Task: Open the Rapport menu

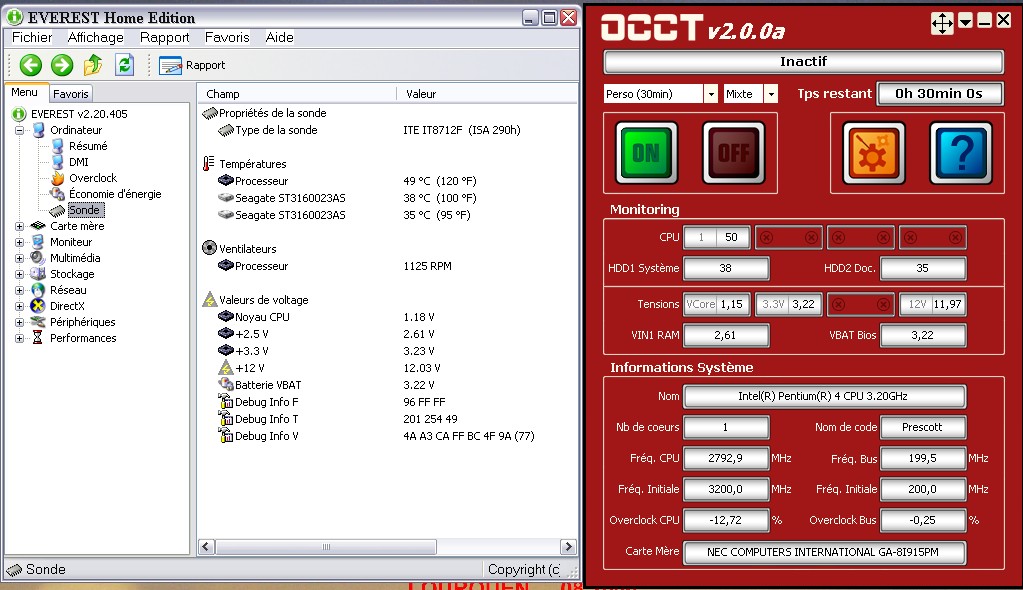Action: coord(164,37)
